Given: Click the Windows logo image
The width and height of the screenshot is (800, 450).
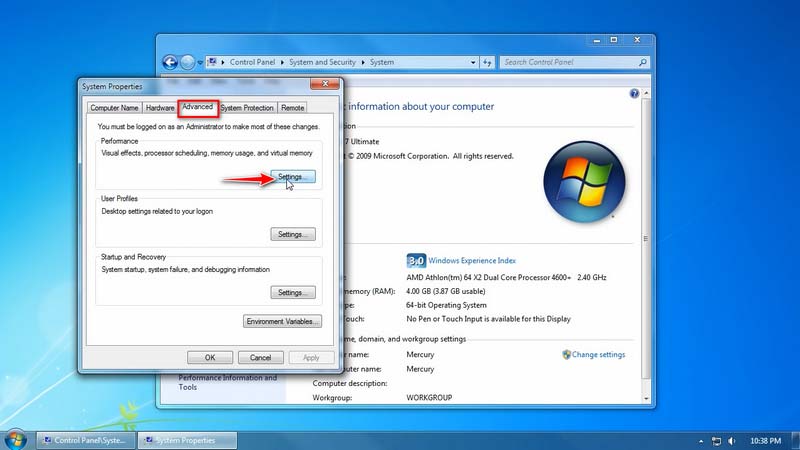Looking at the screenshot, I should [584, 182].
